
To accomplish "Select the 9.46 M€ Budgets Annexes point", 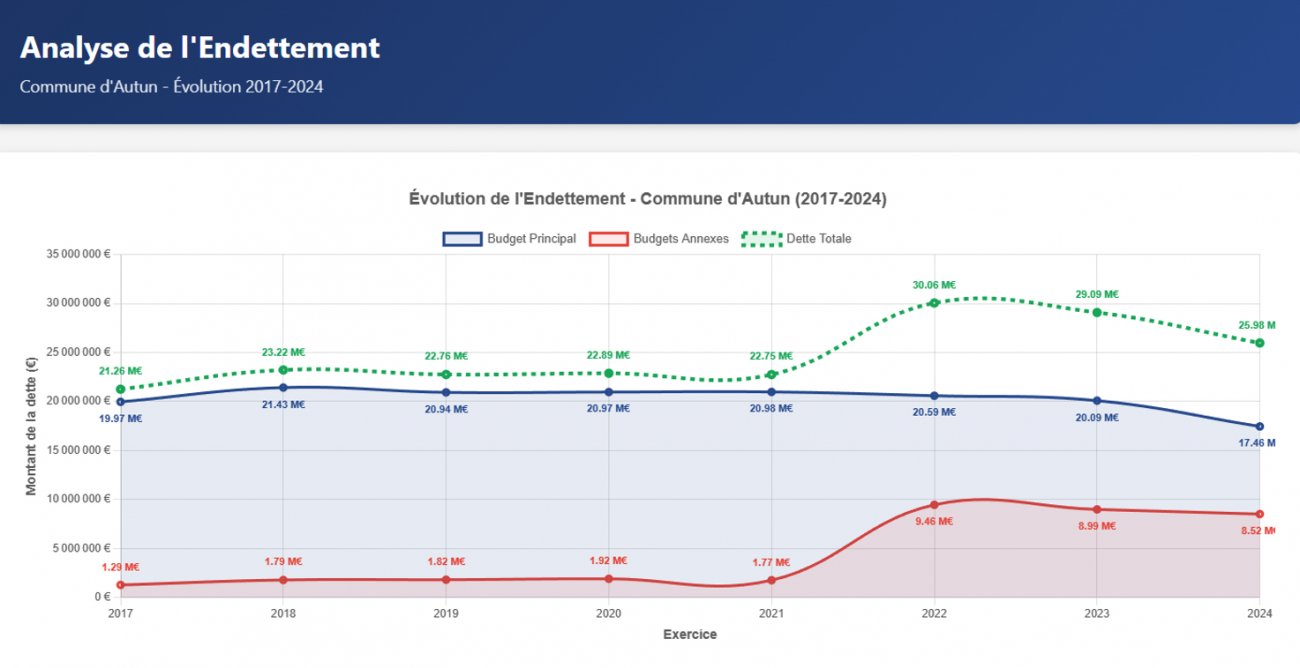I will [934, 505].
